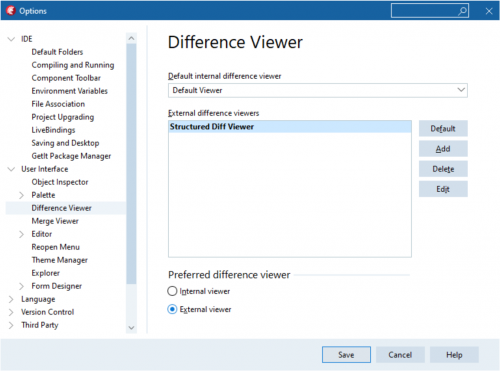Viewport: 500px width, 371px height.
Task: Expand the Version Control tree node
Action: coord(11,312)
